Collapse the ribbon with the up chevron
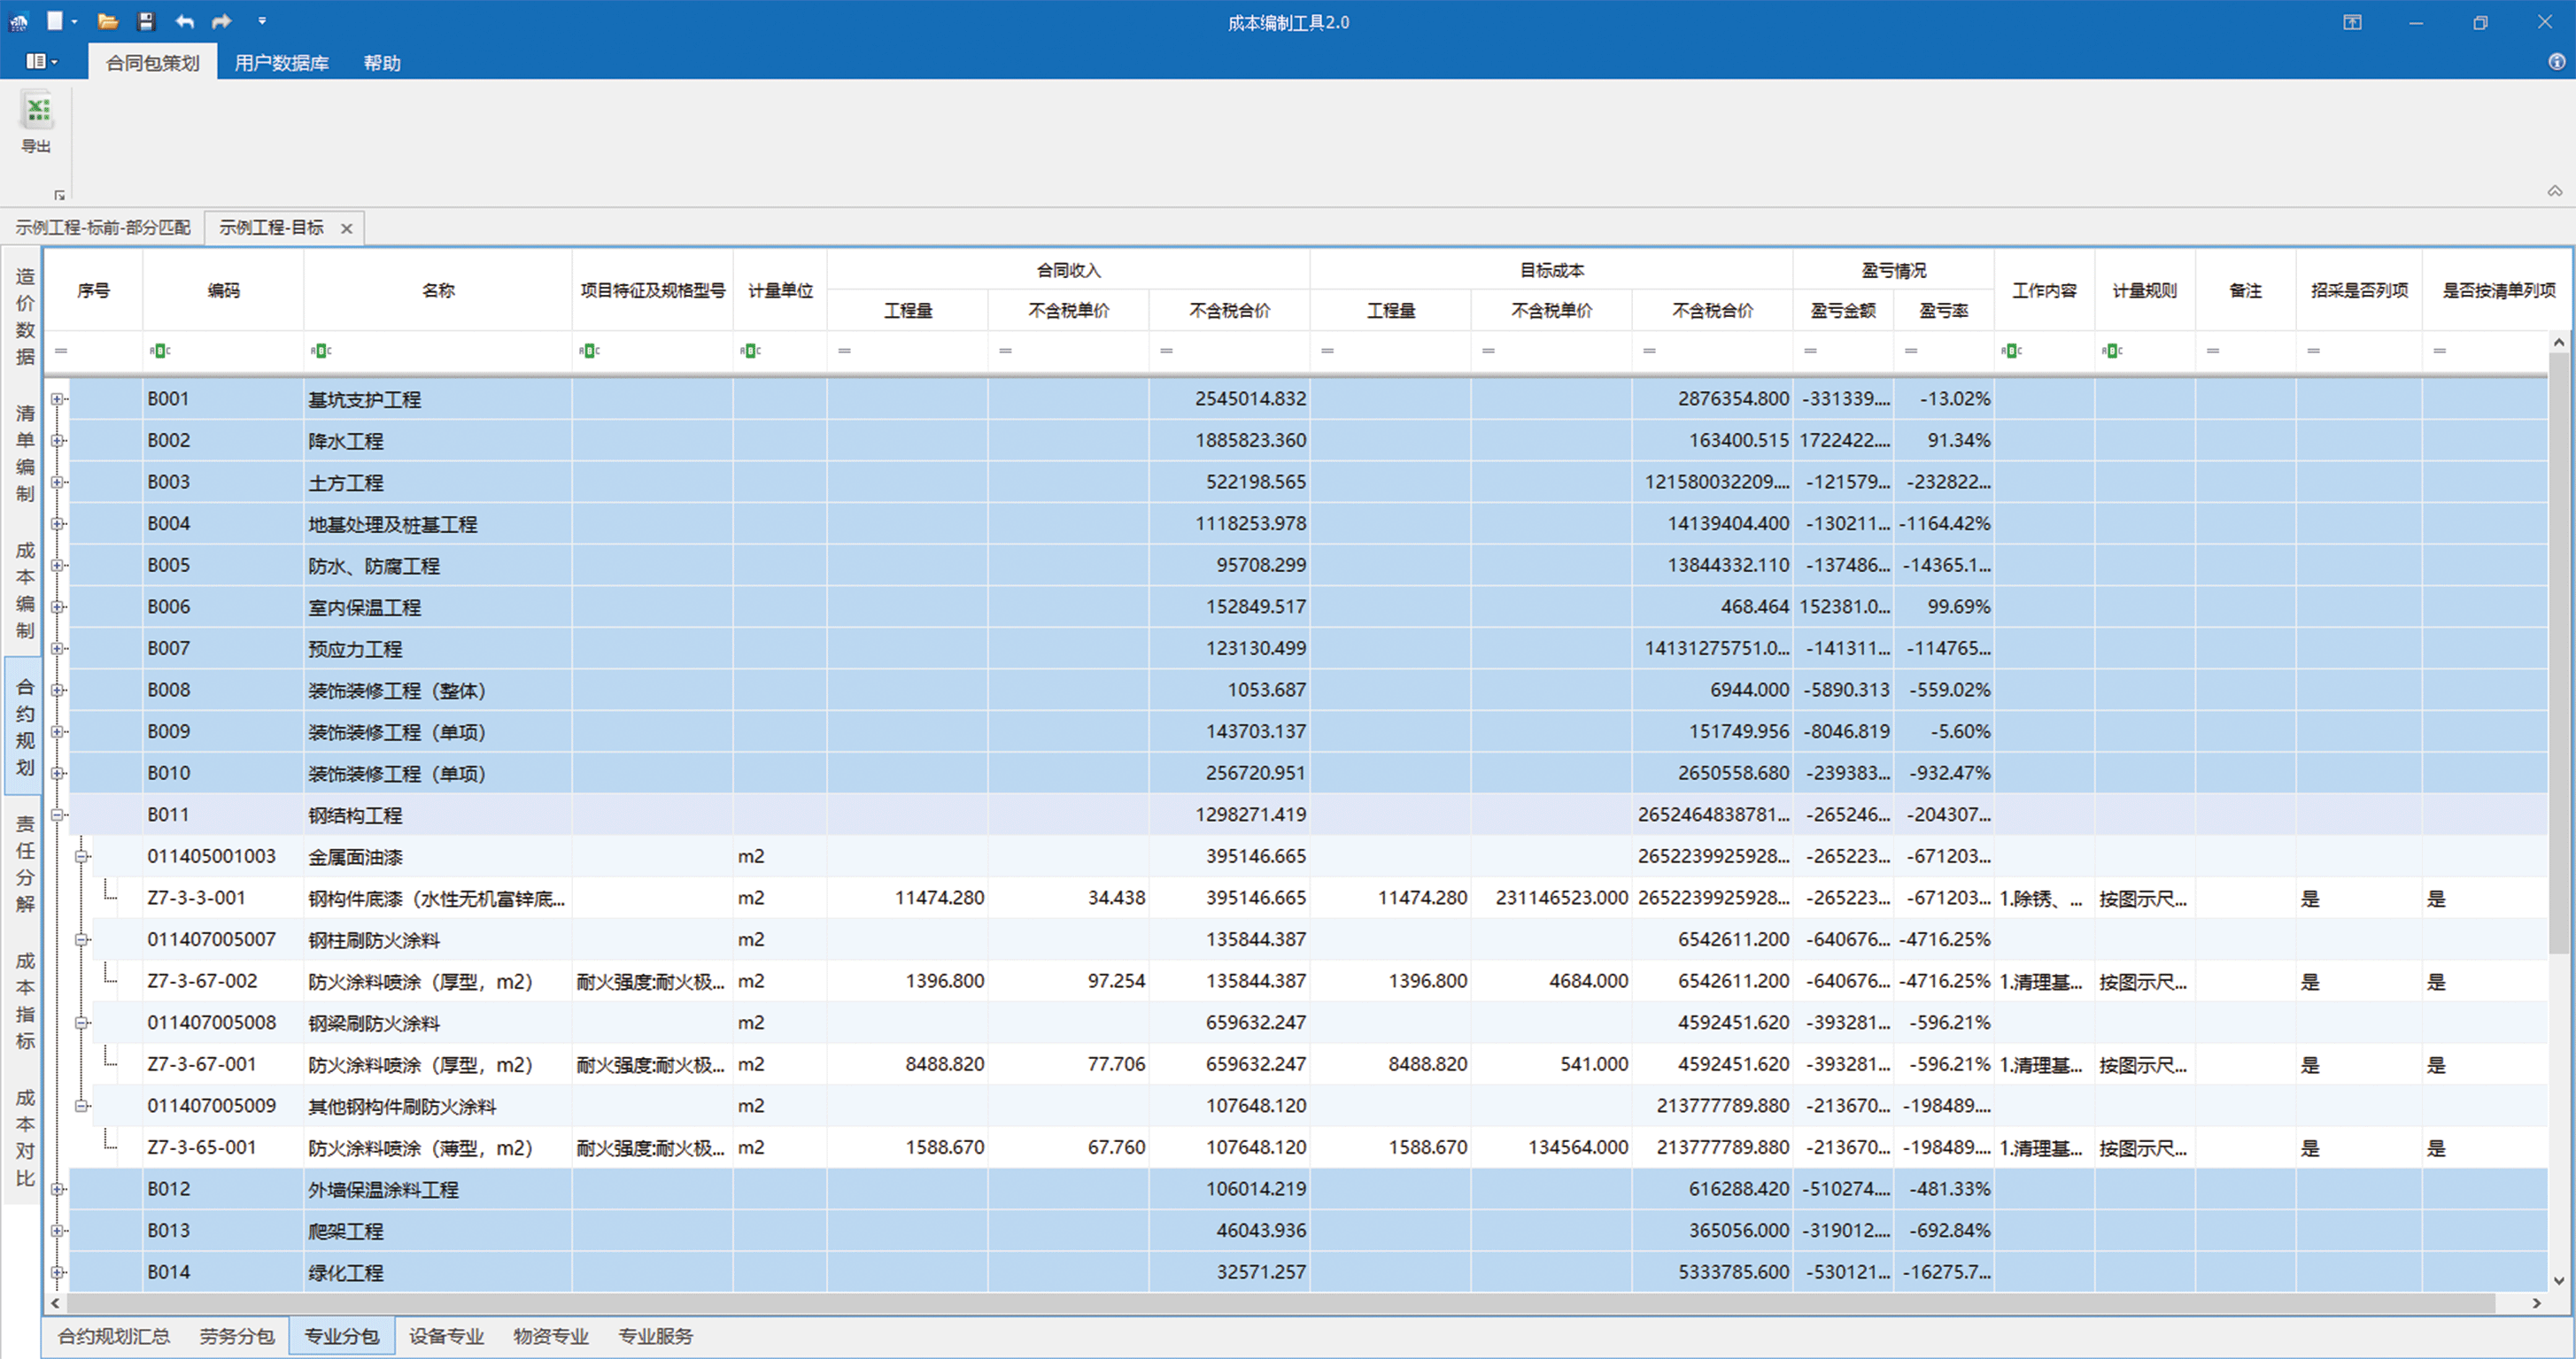2576x1359 pixels. pos(2555,190)
